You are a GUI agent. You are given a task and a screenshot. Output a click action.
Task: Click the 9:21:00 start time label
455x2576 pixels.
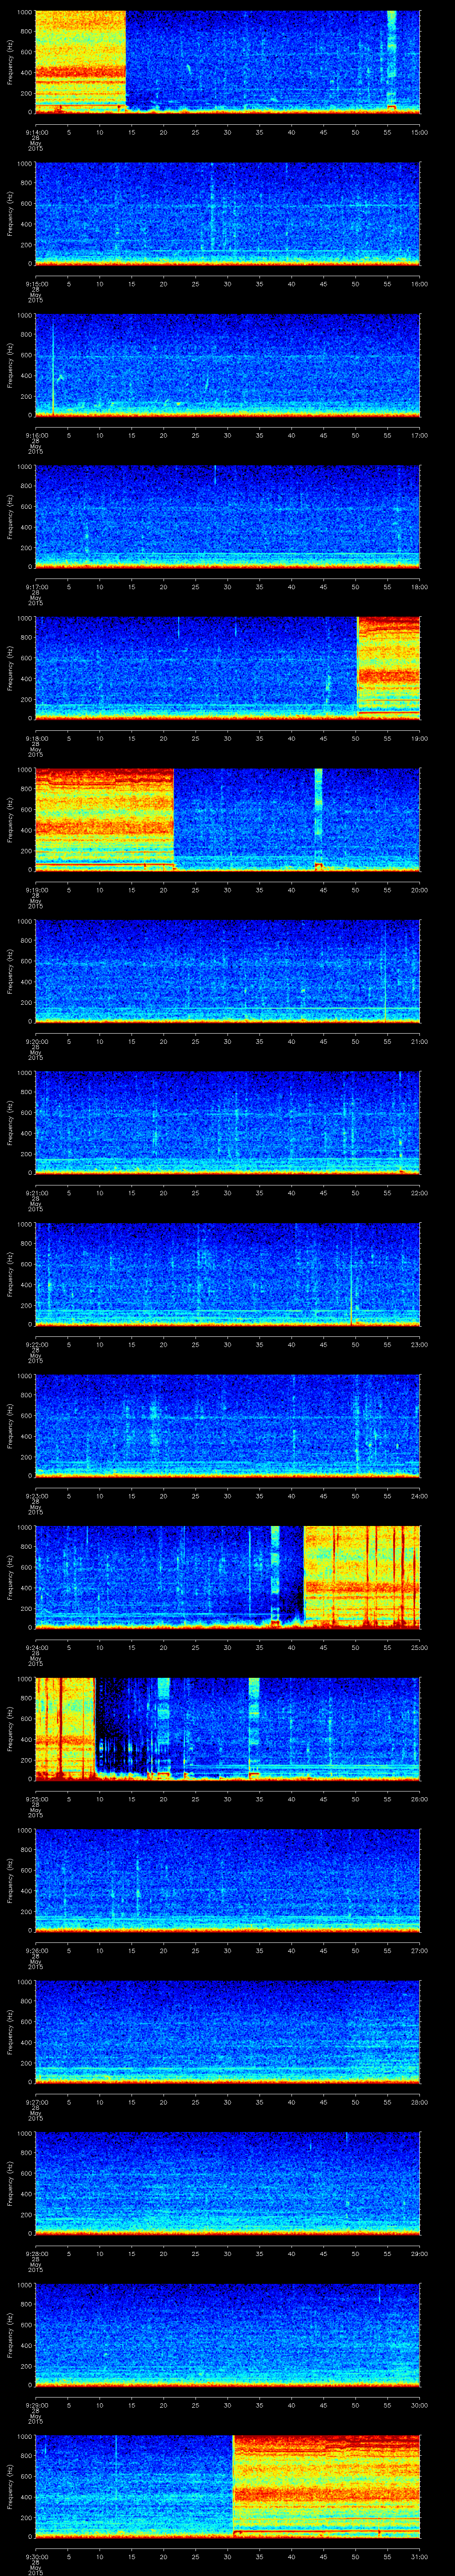tap(36, 1193)
